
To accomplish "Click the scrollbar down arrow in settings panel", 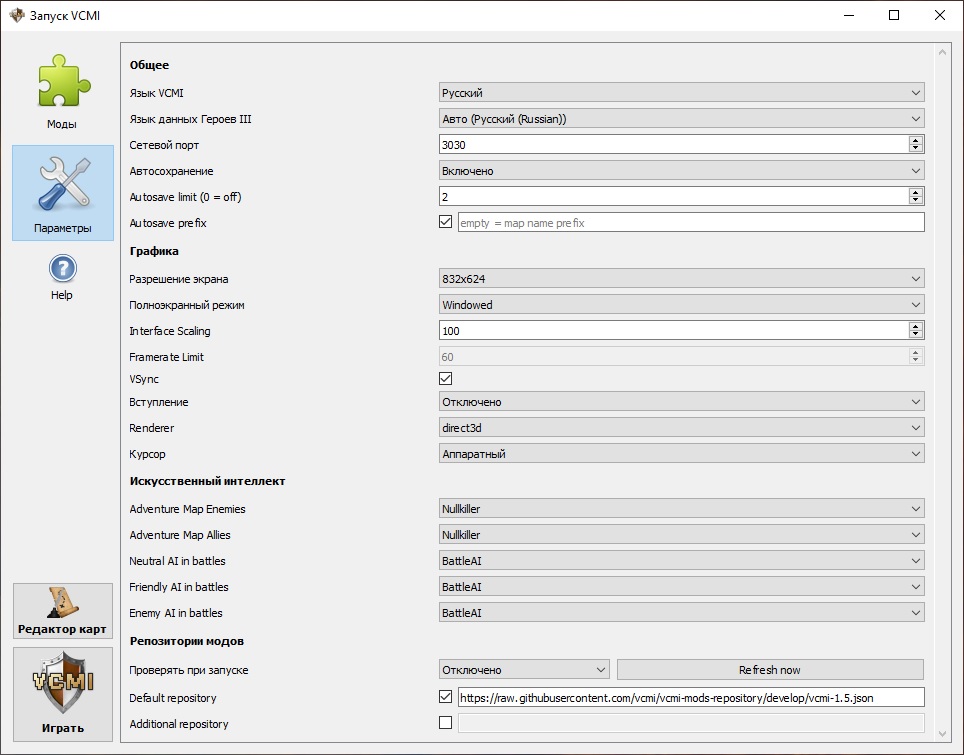I will pos(942,733).
